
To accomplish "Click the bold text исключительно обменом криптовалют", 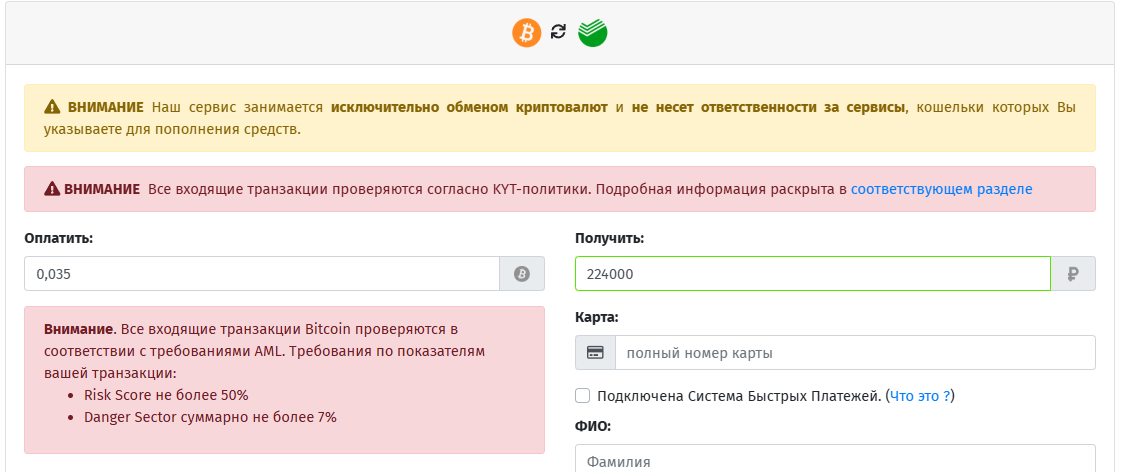I will (469, 108).
